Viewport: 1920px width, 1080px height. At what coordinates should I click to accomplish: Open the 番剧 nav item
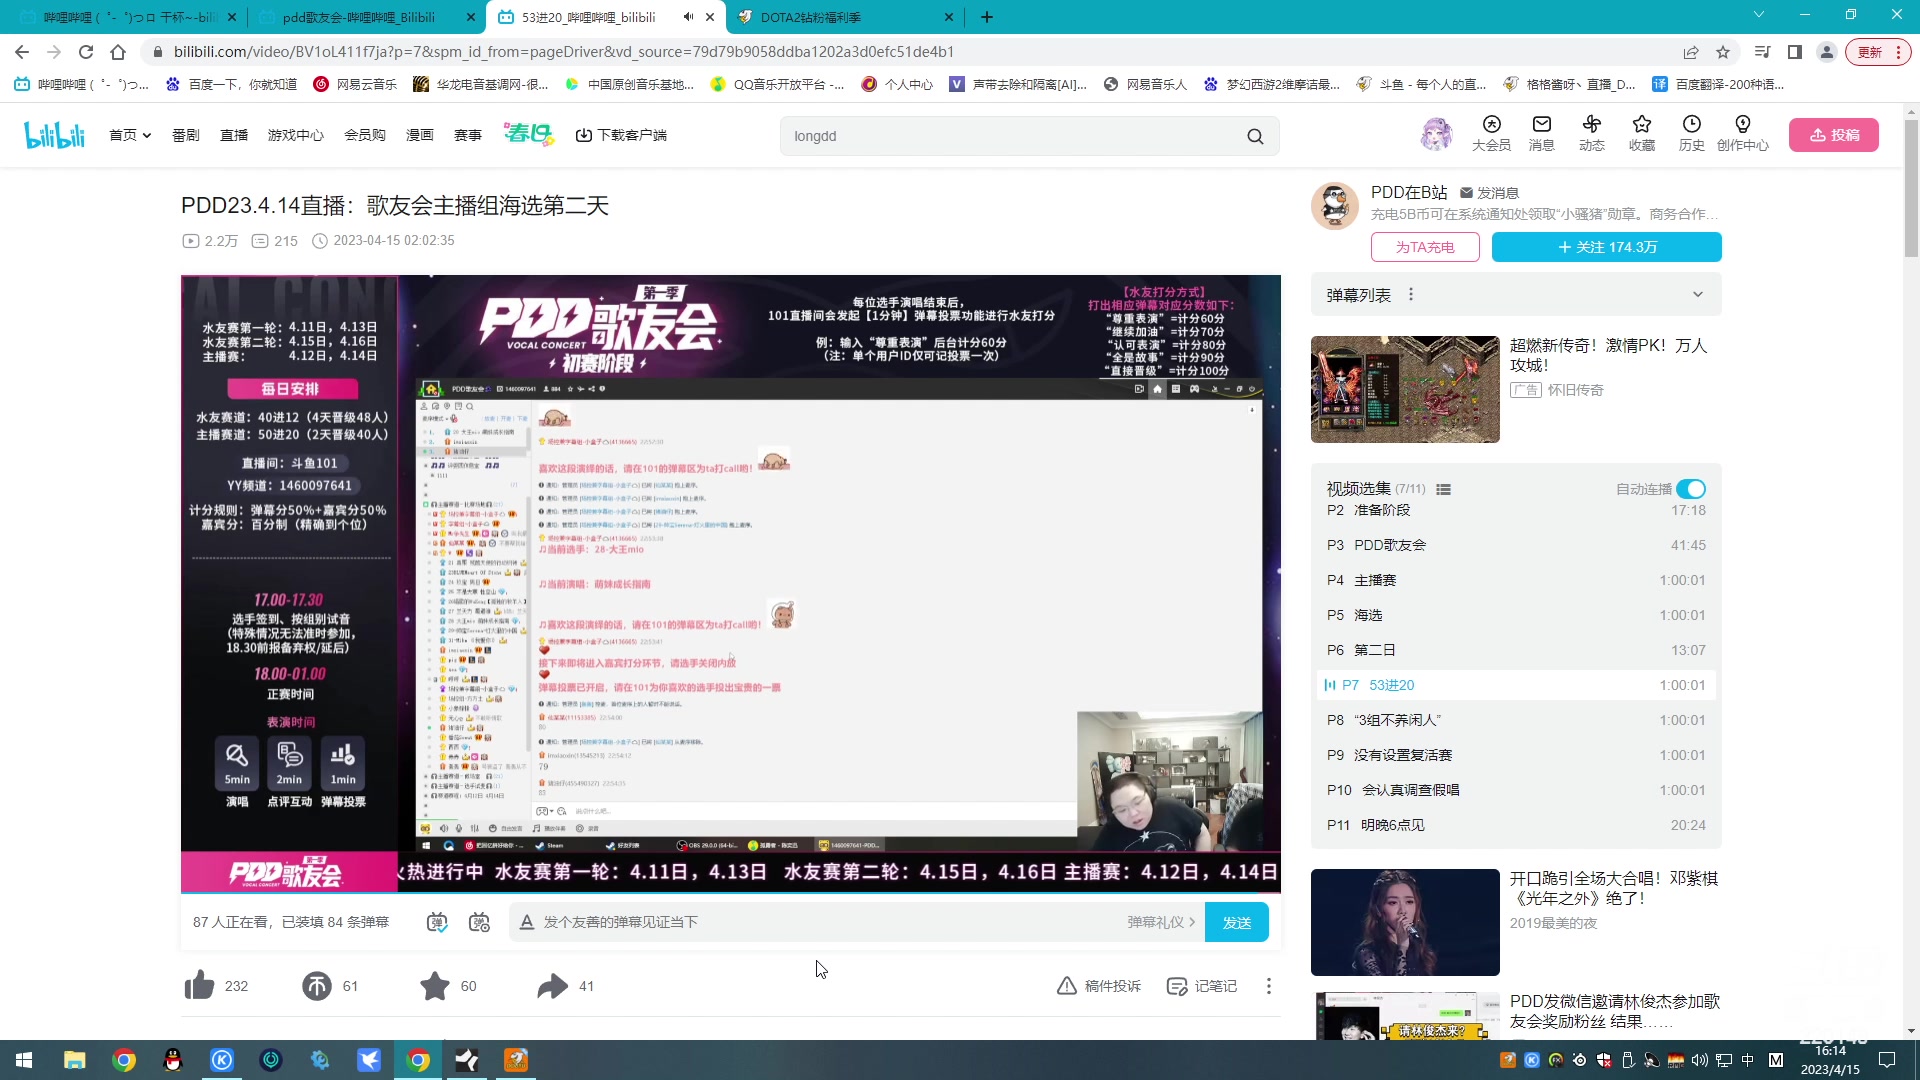click(x=186, y=135)
